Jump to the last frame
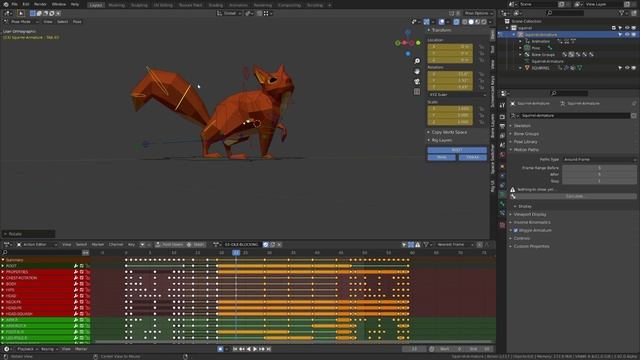Screen dimensions: 640x360 pyautogui.click(x=269, y=349)
